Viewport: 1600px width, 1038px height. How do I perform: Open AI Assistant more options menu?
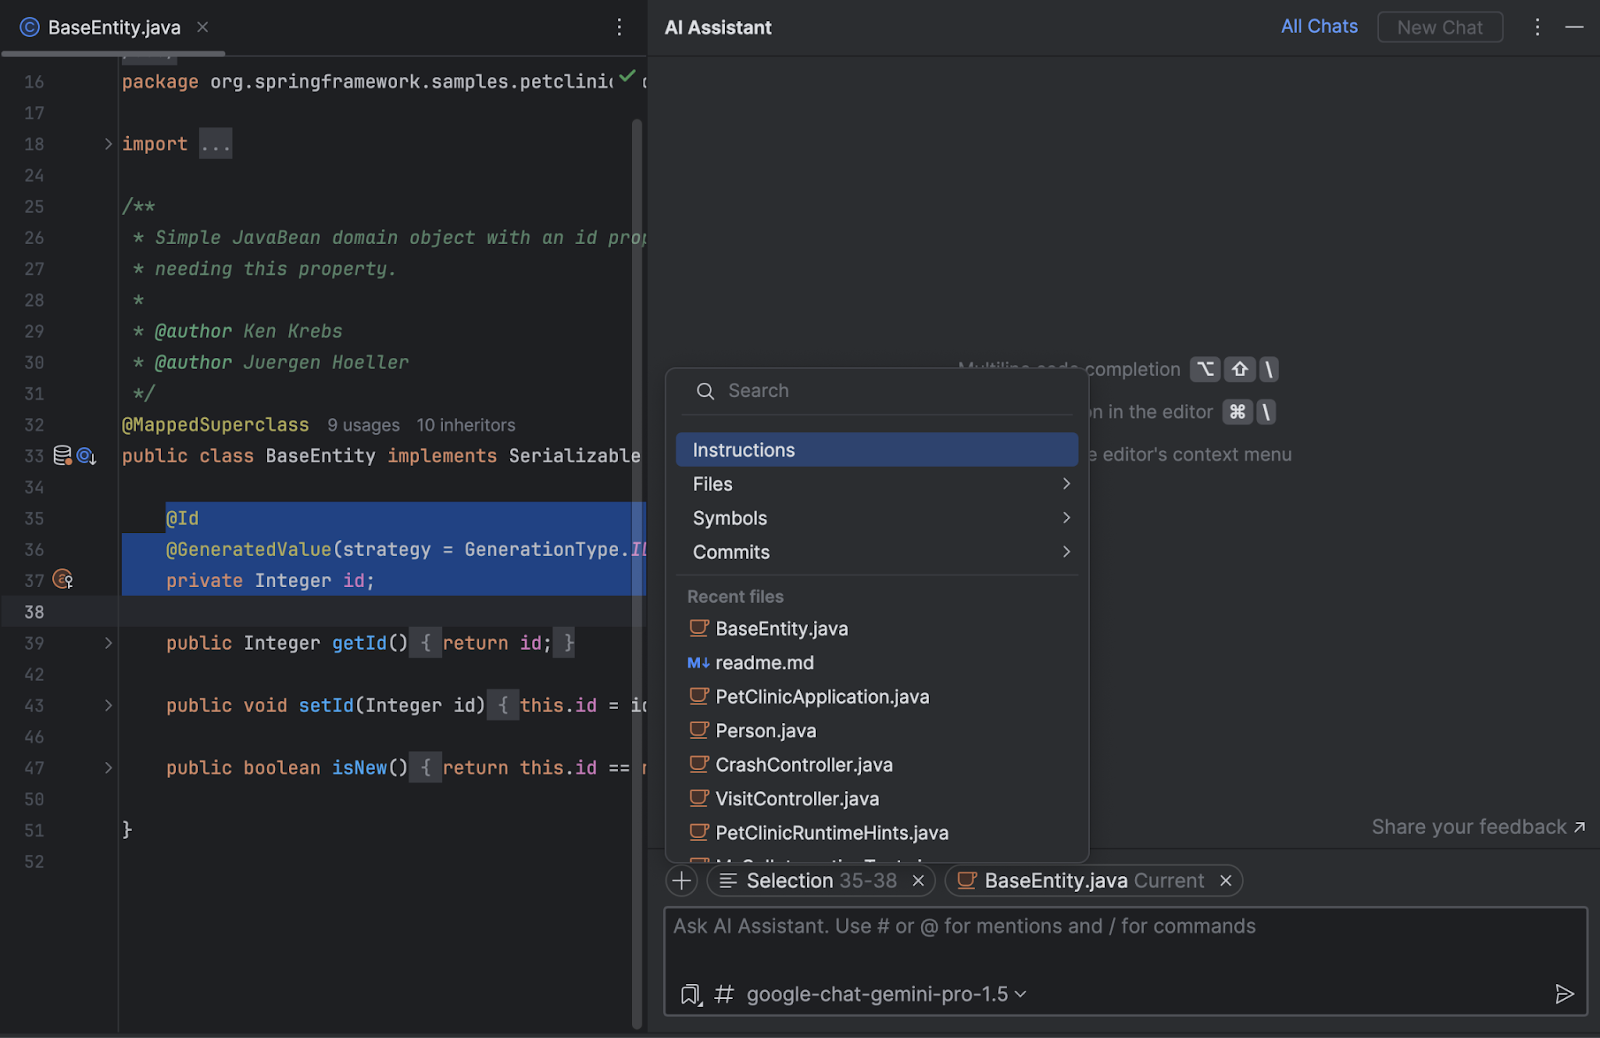click(1537, 28)
